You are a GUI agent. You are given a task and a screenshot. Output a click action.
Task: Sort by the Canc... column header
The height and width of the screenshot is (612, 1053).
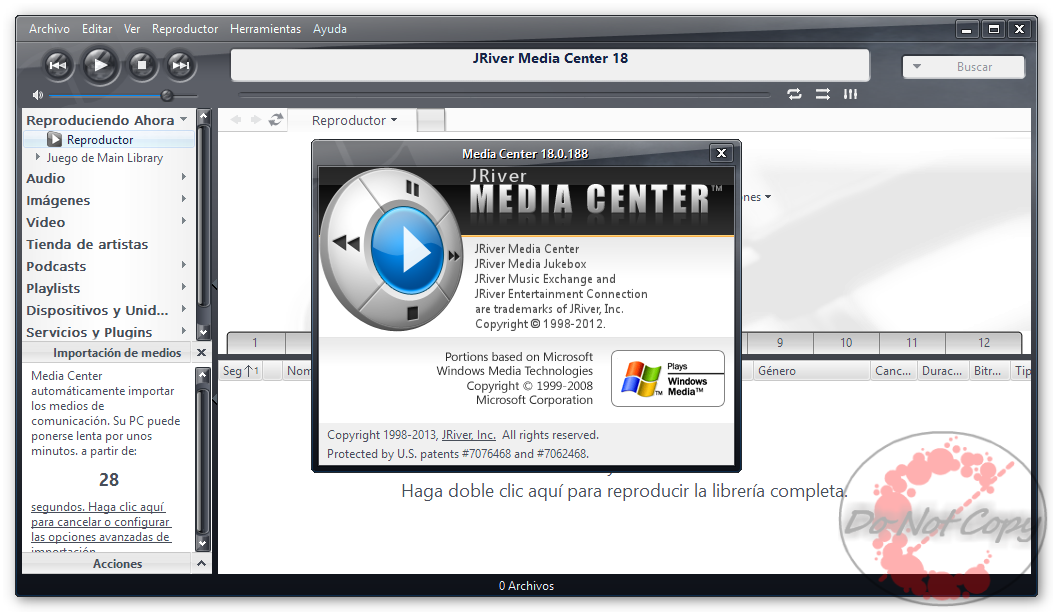[x=892, y=371]
